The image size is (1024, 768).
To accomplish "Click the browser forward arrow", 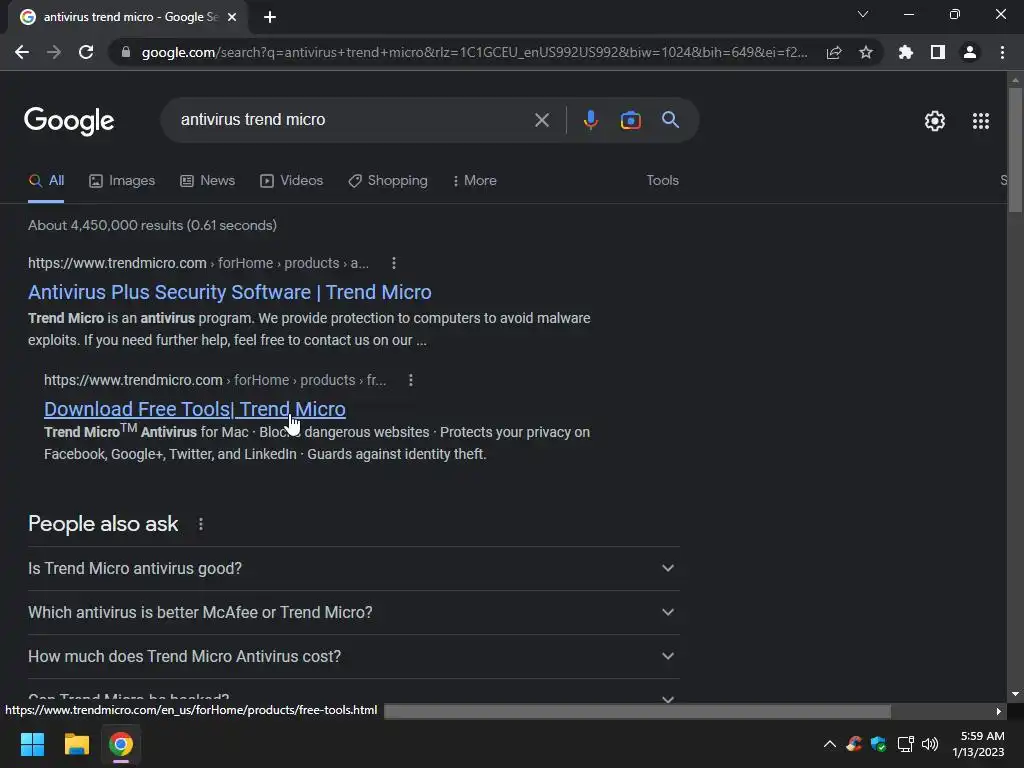I will (54, 52).
